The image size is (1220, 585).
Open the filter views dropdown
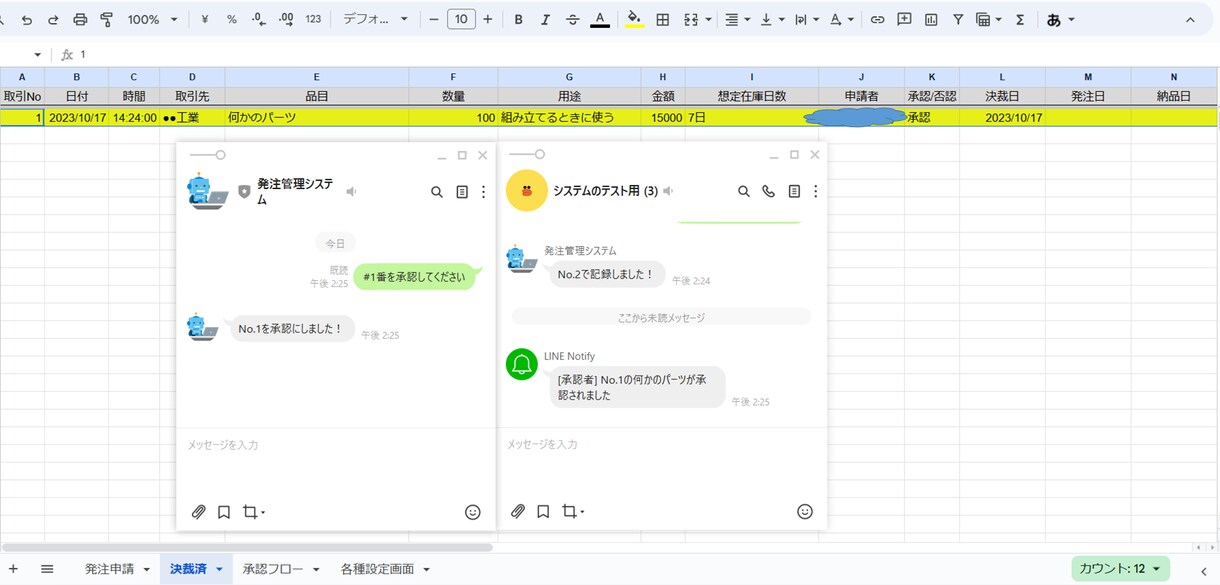[x=989, y=20]
